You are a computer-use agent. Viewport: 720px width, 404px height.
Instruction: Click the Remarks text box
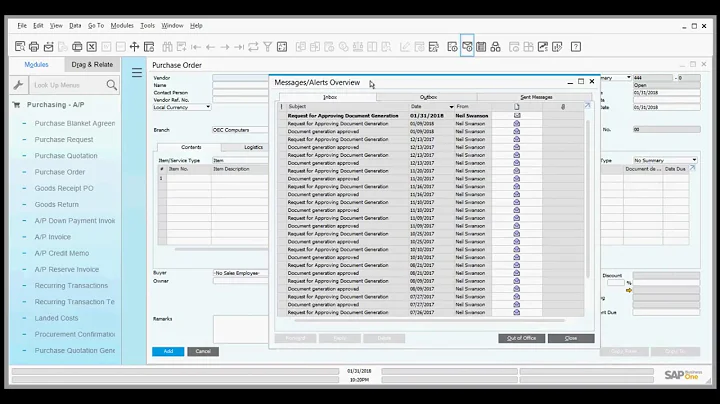[x=241, y=329]
